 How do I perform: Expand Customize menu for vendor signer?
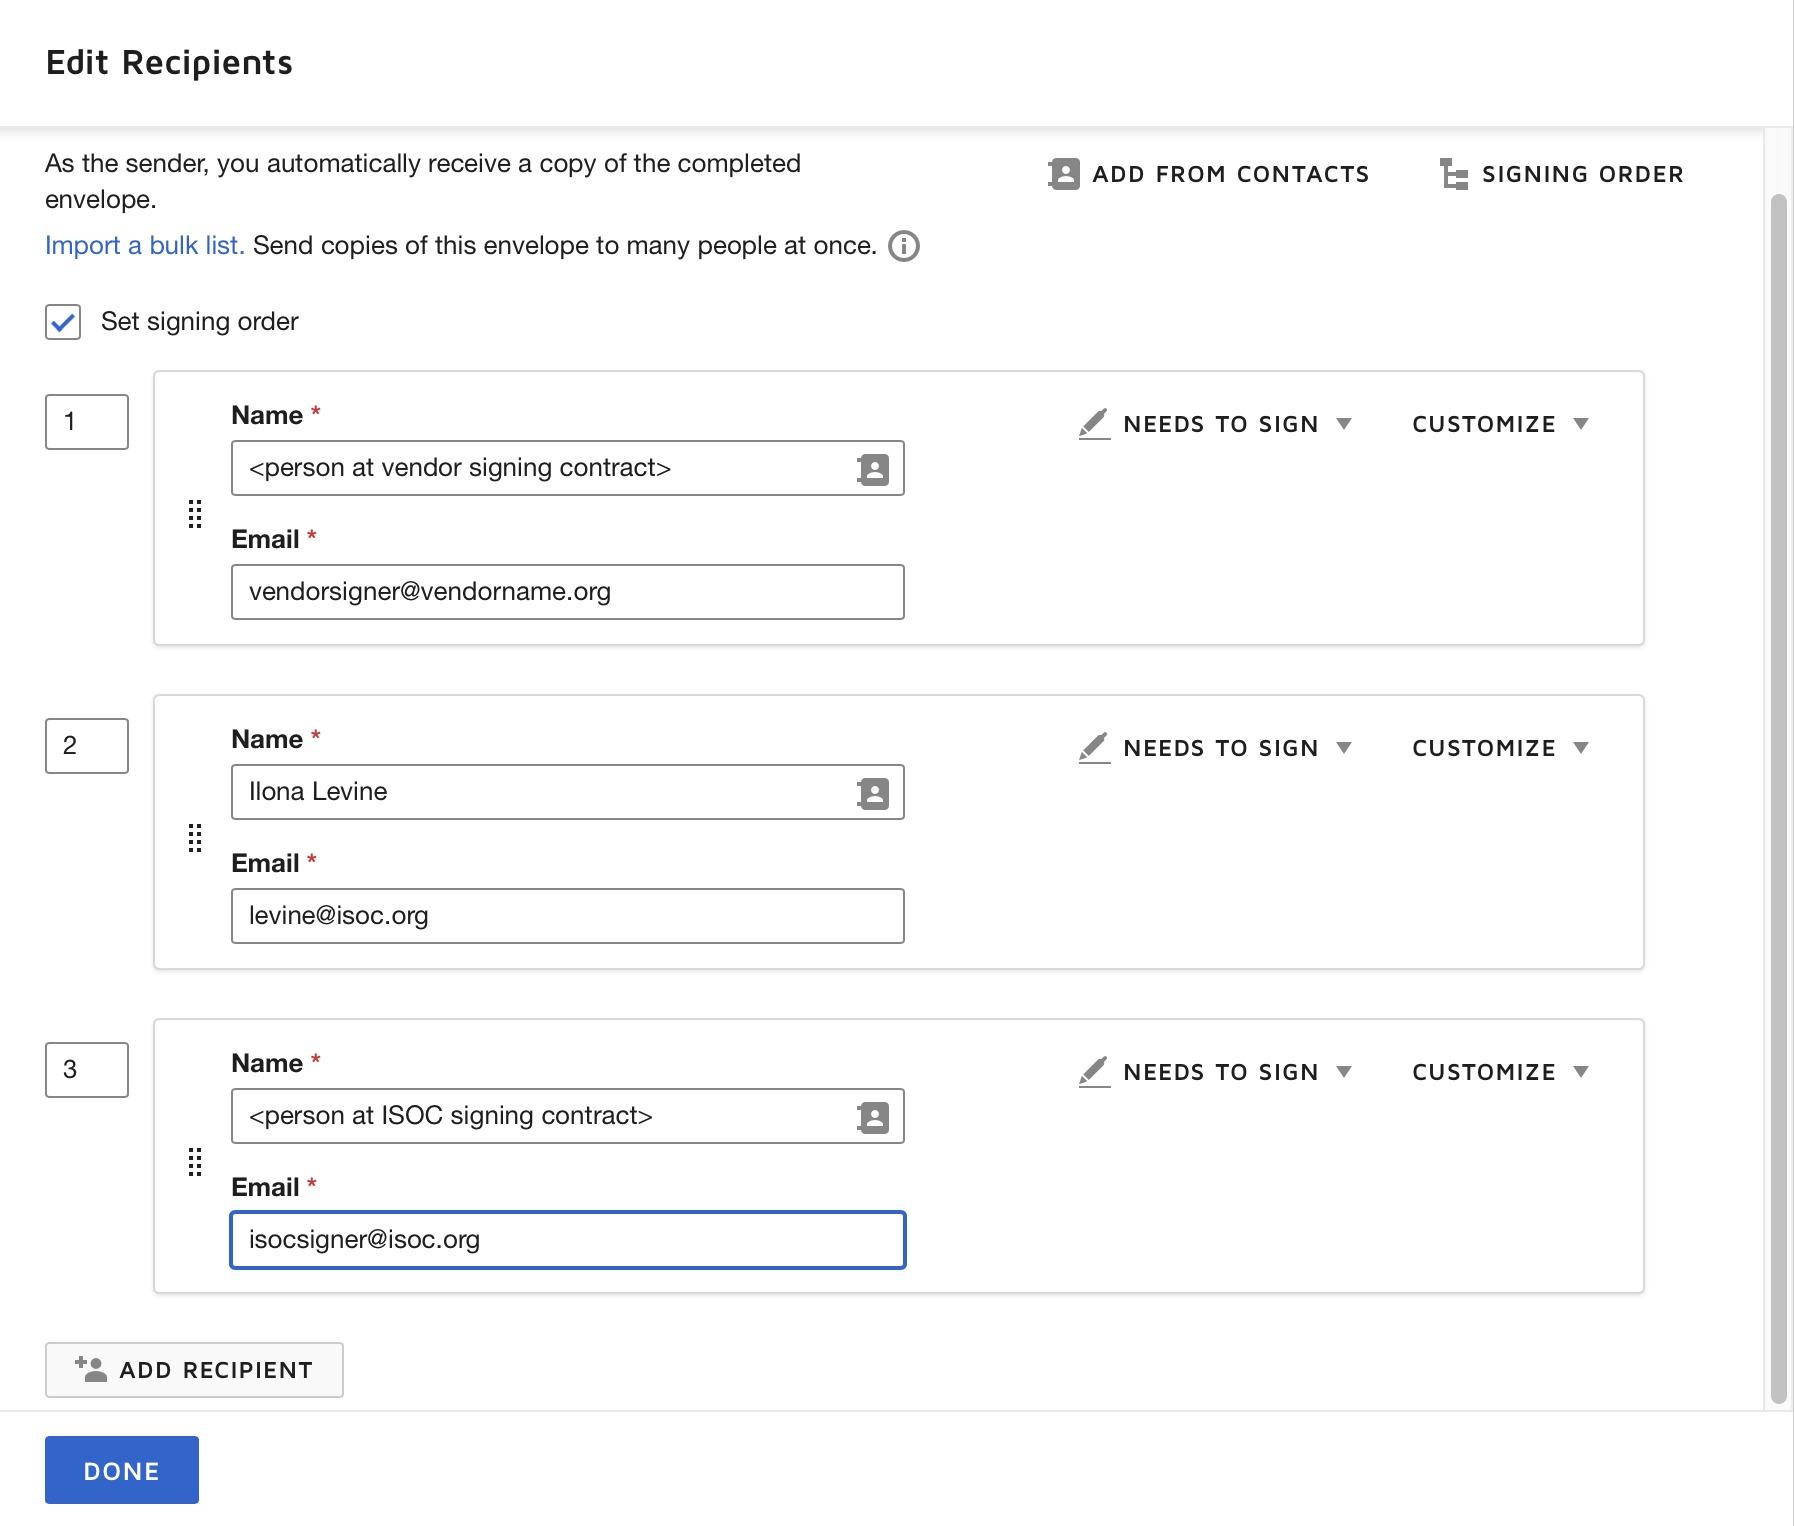(1500, 424)
